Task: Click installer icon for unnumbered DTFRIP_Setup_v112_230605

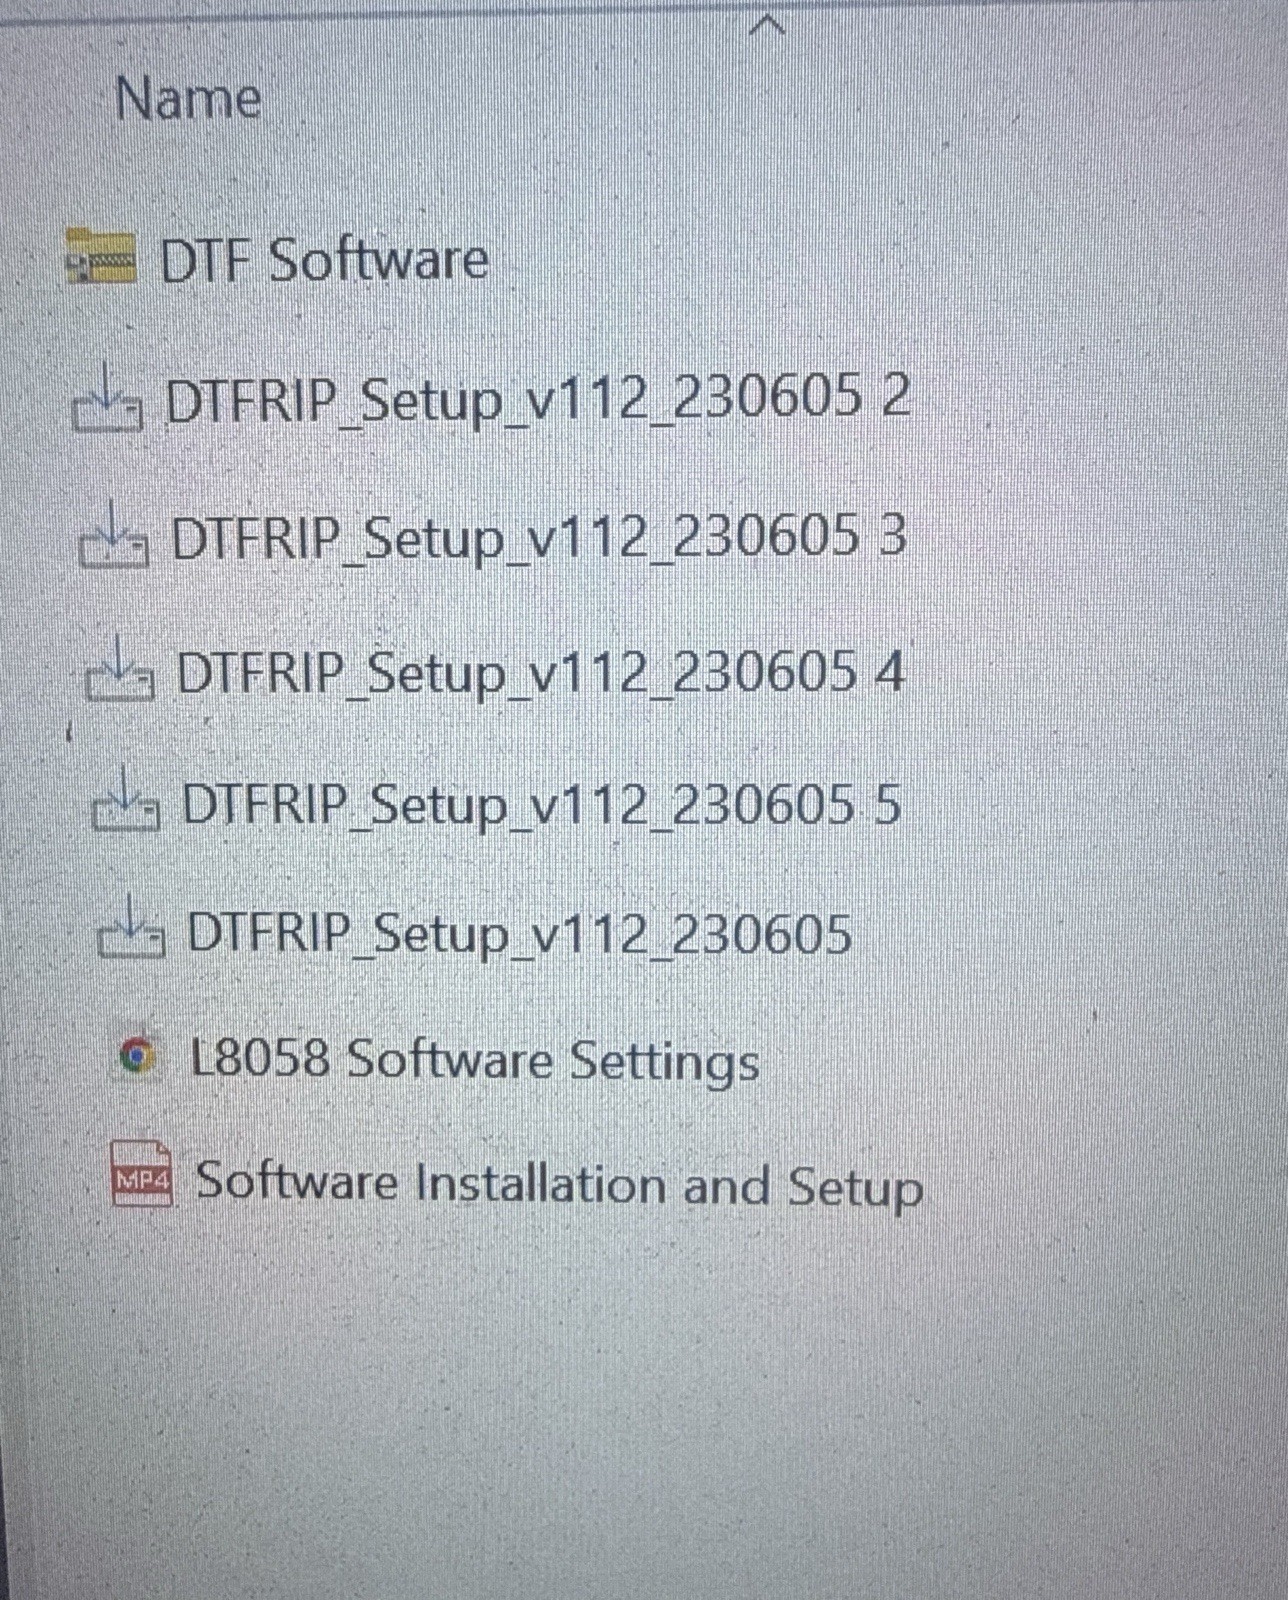Action: point(131,927)
